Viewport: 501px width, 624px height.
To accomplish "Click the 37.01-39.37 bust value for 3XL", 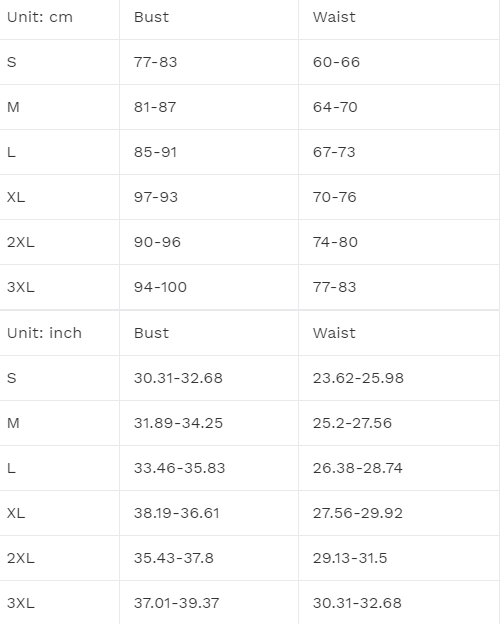I will pyautogui.click(x=177, y=603).
